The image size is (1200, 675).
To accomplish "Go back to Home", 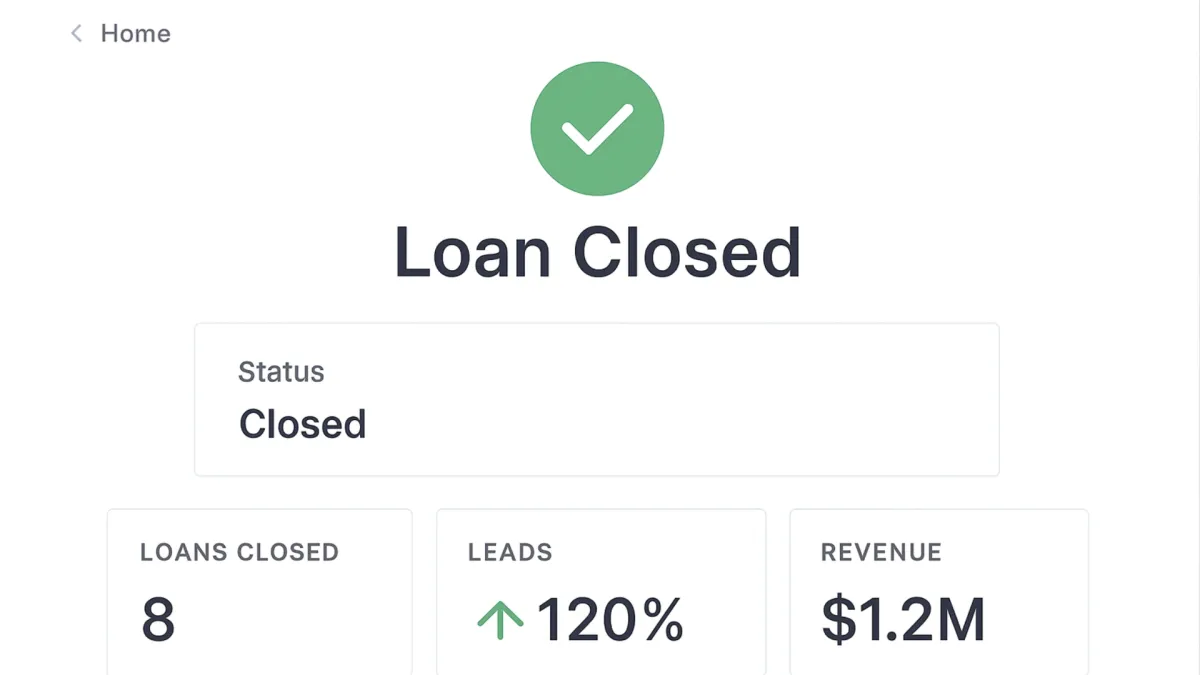I will pyautogui.click(x=135, y=34).
